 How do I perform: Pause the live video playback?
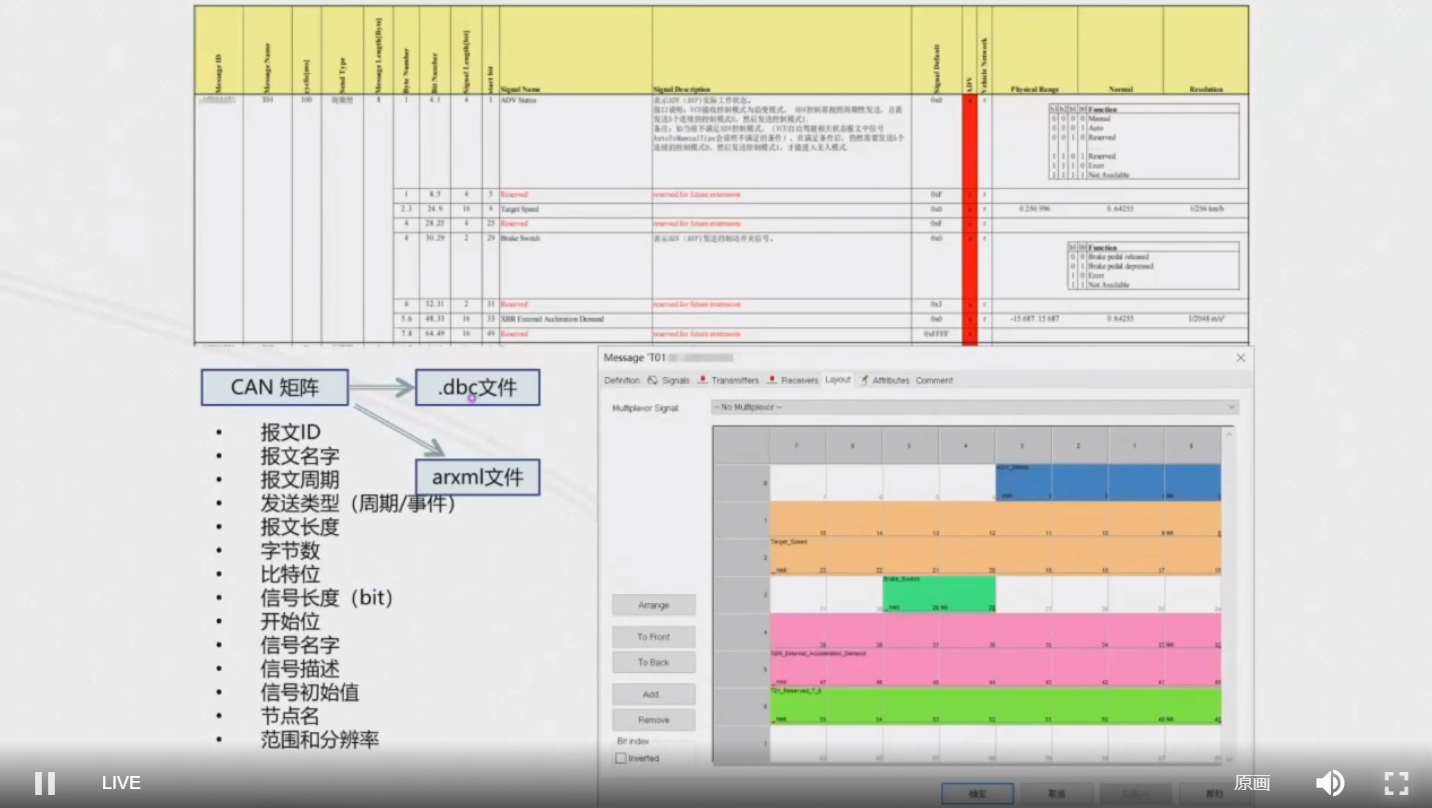(x=45, y=783)
